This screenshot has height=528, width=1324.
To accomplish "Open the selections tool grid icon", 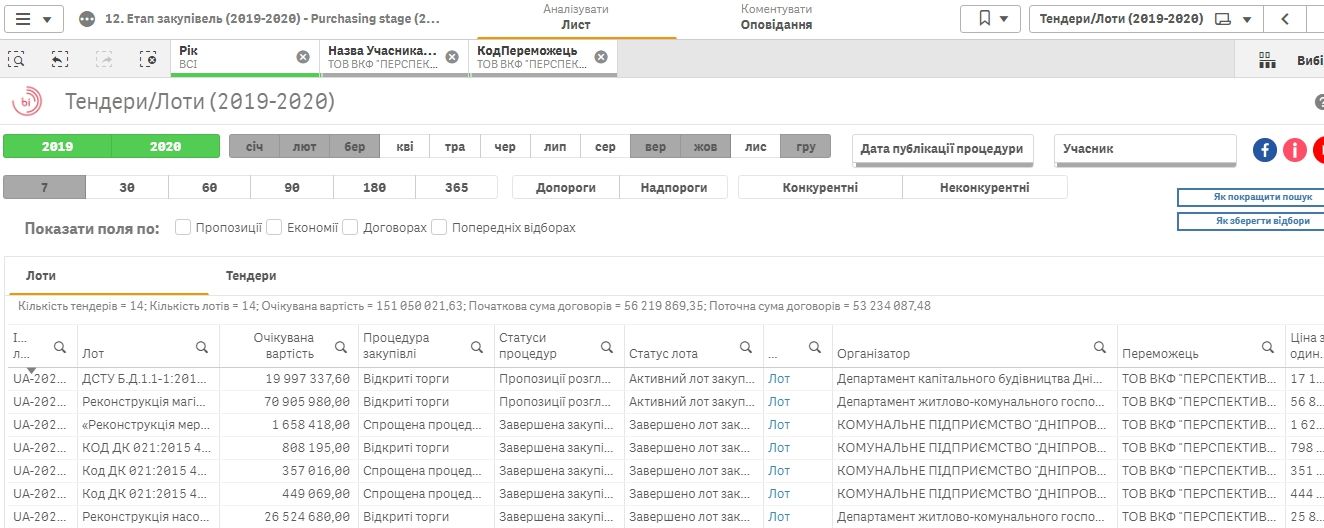I will pos(1267,60).
